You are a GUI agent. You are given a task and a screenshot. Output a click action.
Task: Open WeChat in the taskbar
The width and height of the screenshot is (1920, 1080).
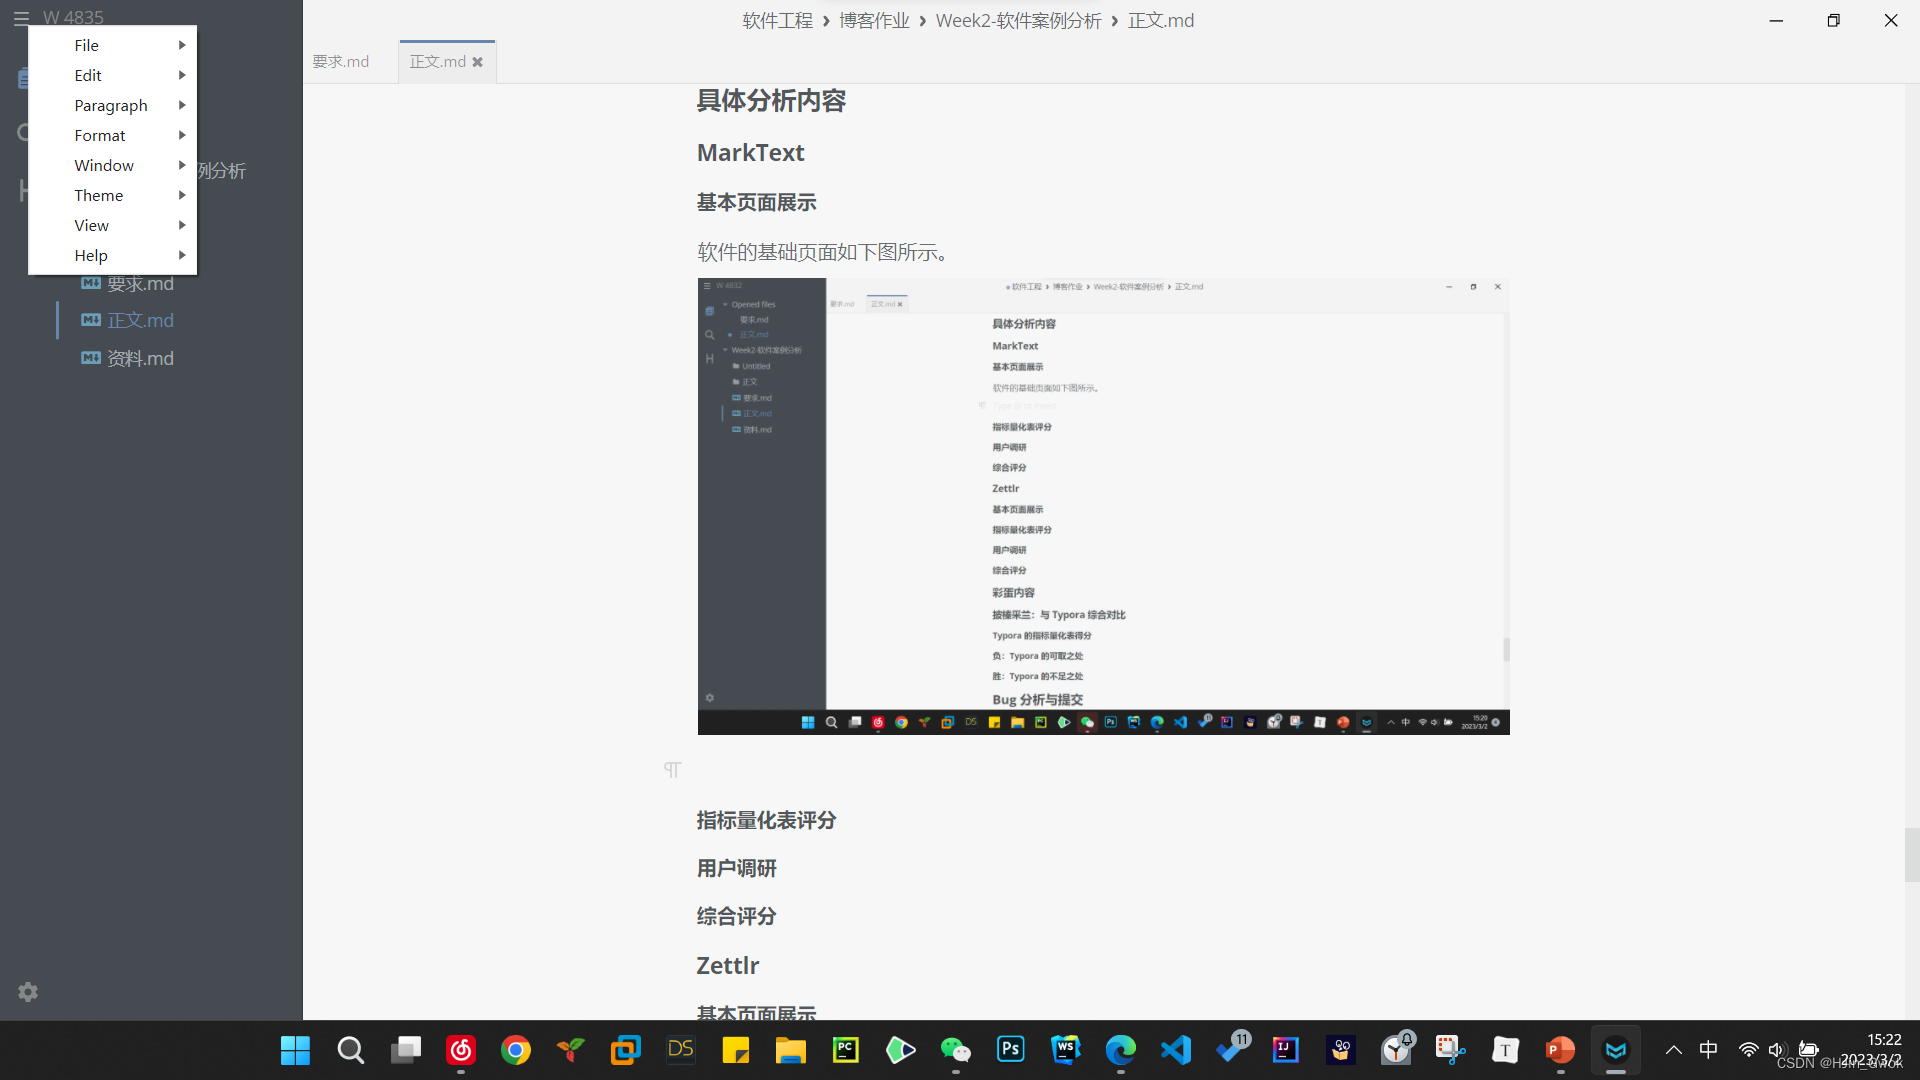pos(955,1049)
